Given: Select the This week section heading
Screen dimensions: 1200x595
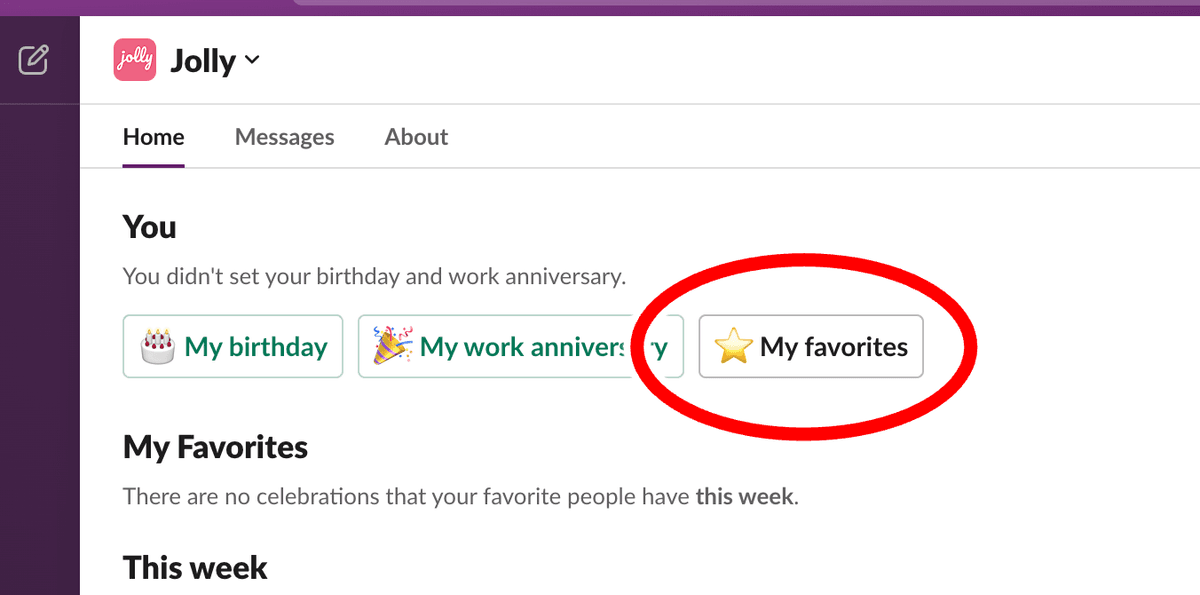Looking at the screenshot, I should click(x=195, y=568).
